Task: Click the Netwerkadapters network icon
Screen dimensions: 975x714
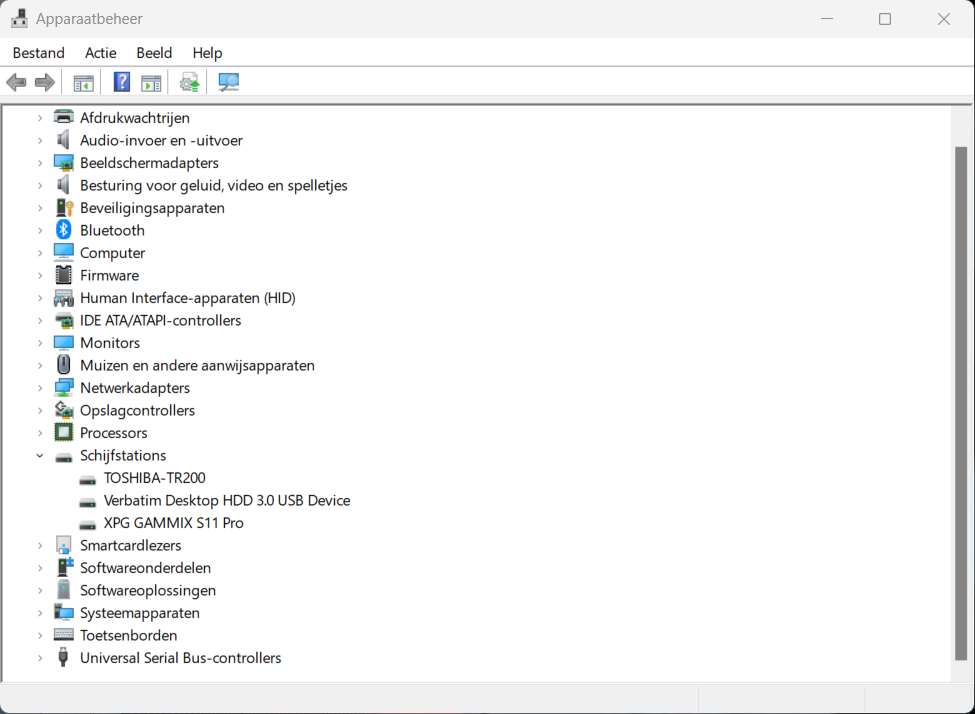Action: (x=63, y=387)
